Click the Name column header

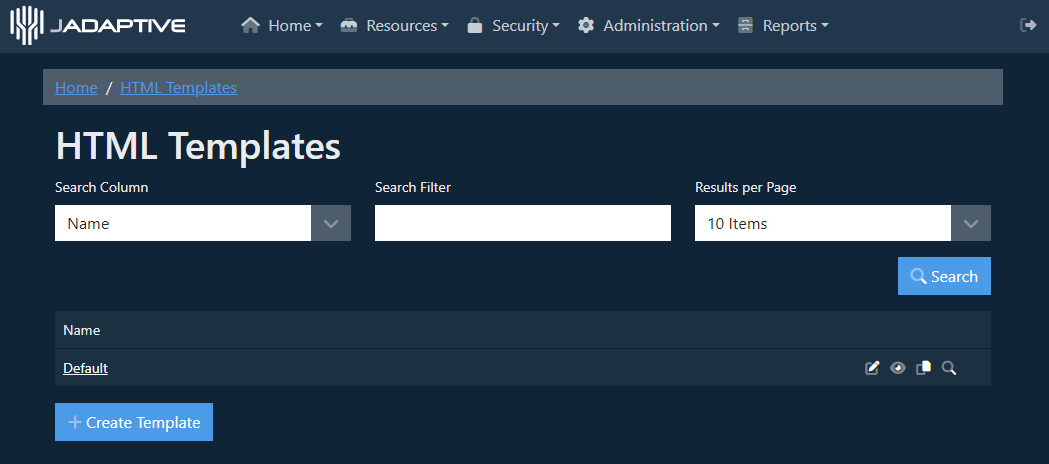pos(82,330)
